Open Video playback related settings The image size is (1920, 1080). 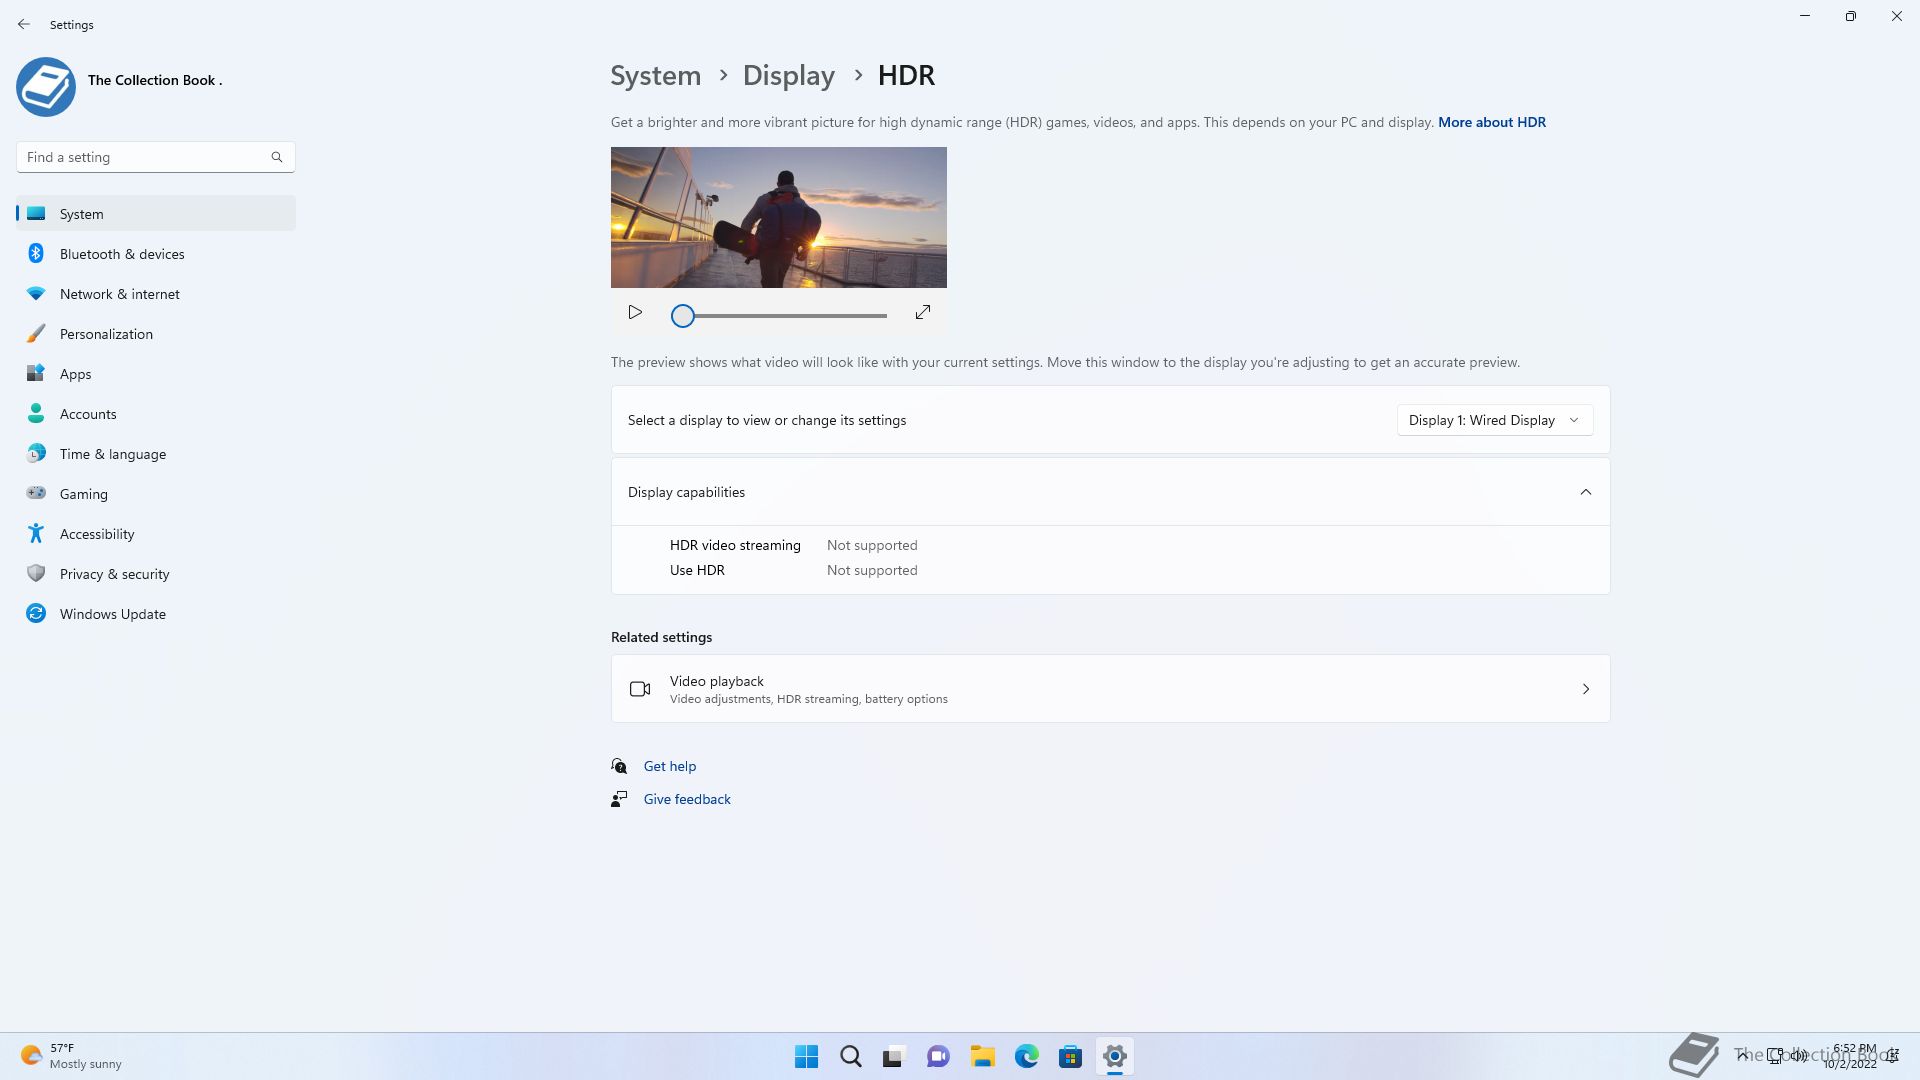point(1110,689)
